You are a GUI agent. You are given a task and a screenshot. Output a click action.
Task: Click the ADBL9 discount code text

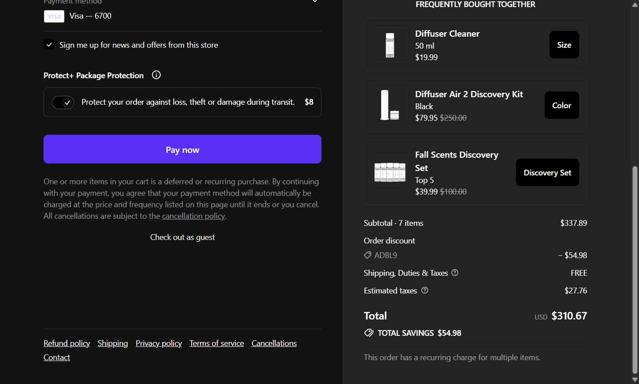[x=386, y=255]
